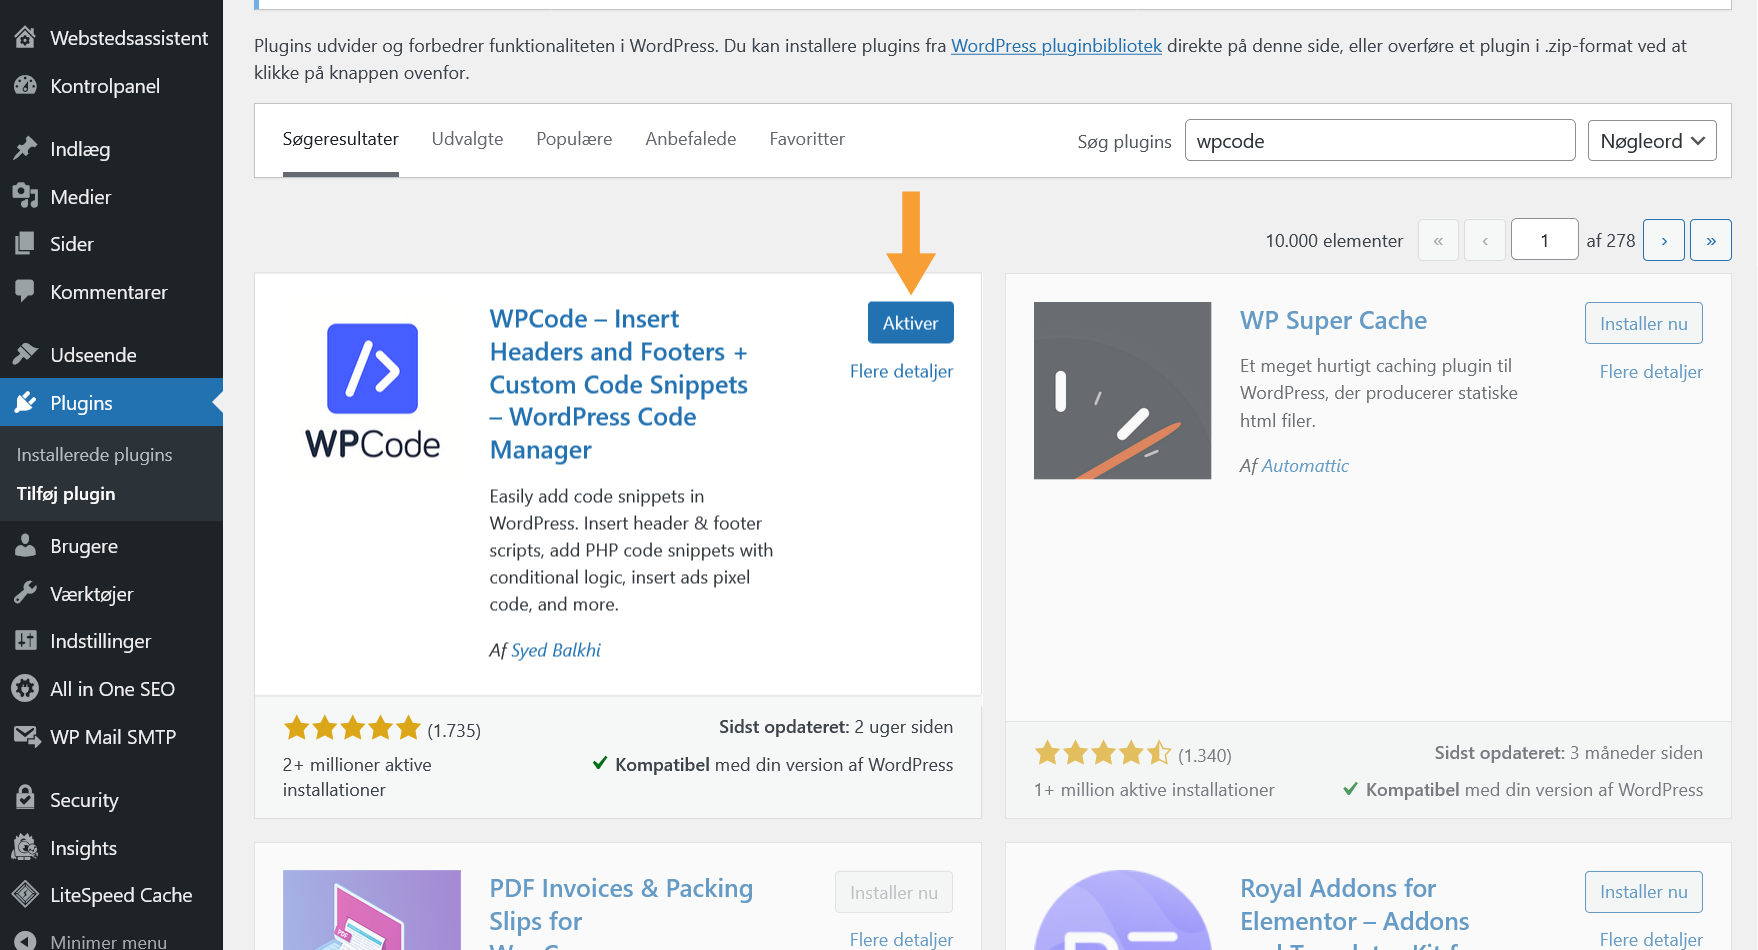The width and height of the screenshot is (1758, 950).
Task: Click the Kontrolpanel dashboard icon
Action: click(25, 86)
